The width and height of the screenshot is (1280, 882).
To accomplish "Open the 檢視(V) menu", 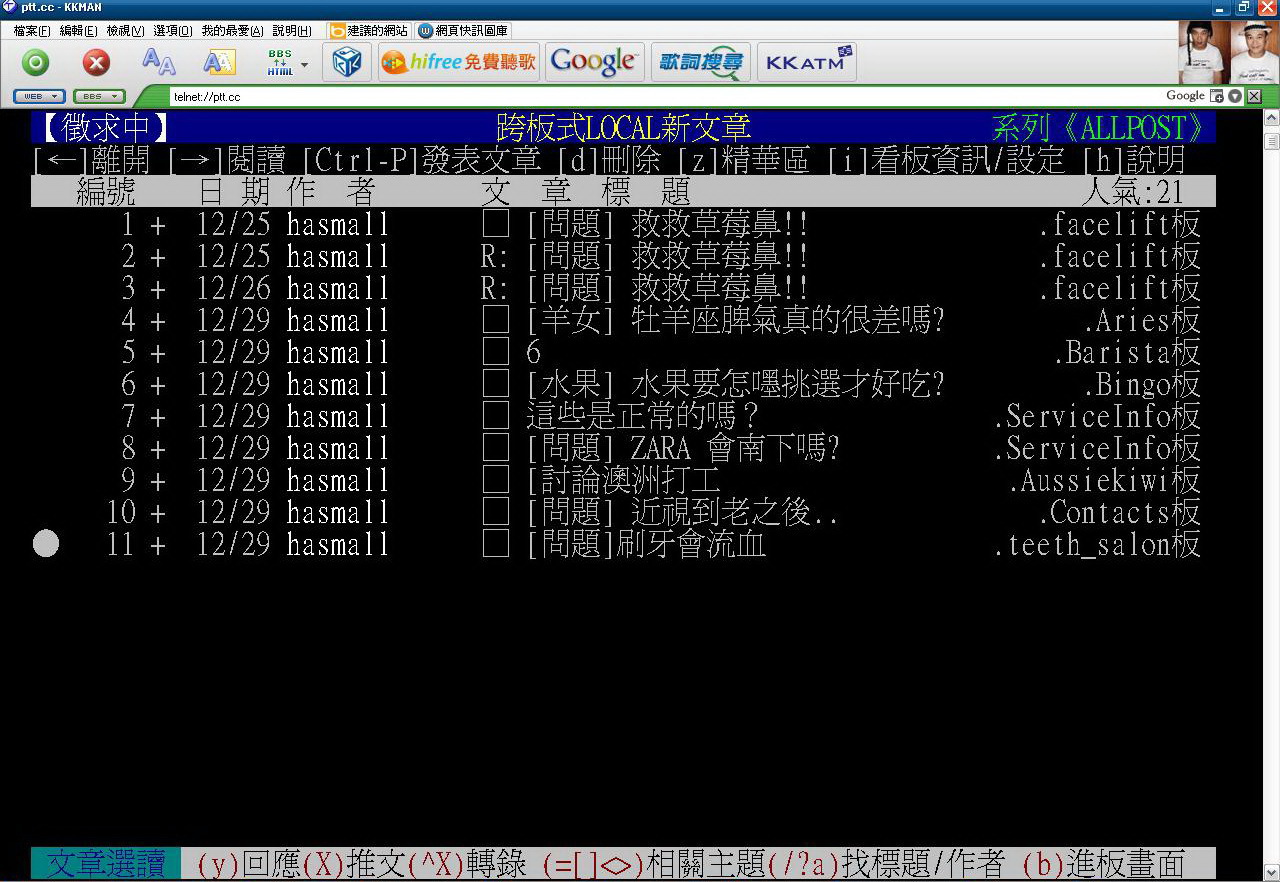I will [x=126, y=31].
